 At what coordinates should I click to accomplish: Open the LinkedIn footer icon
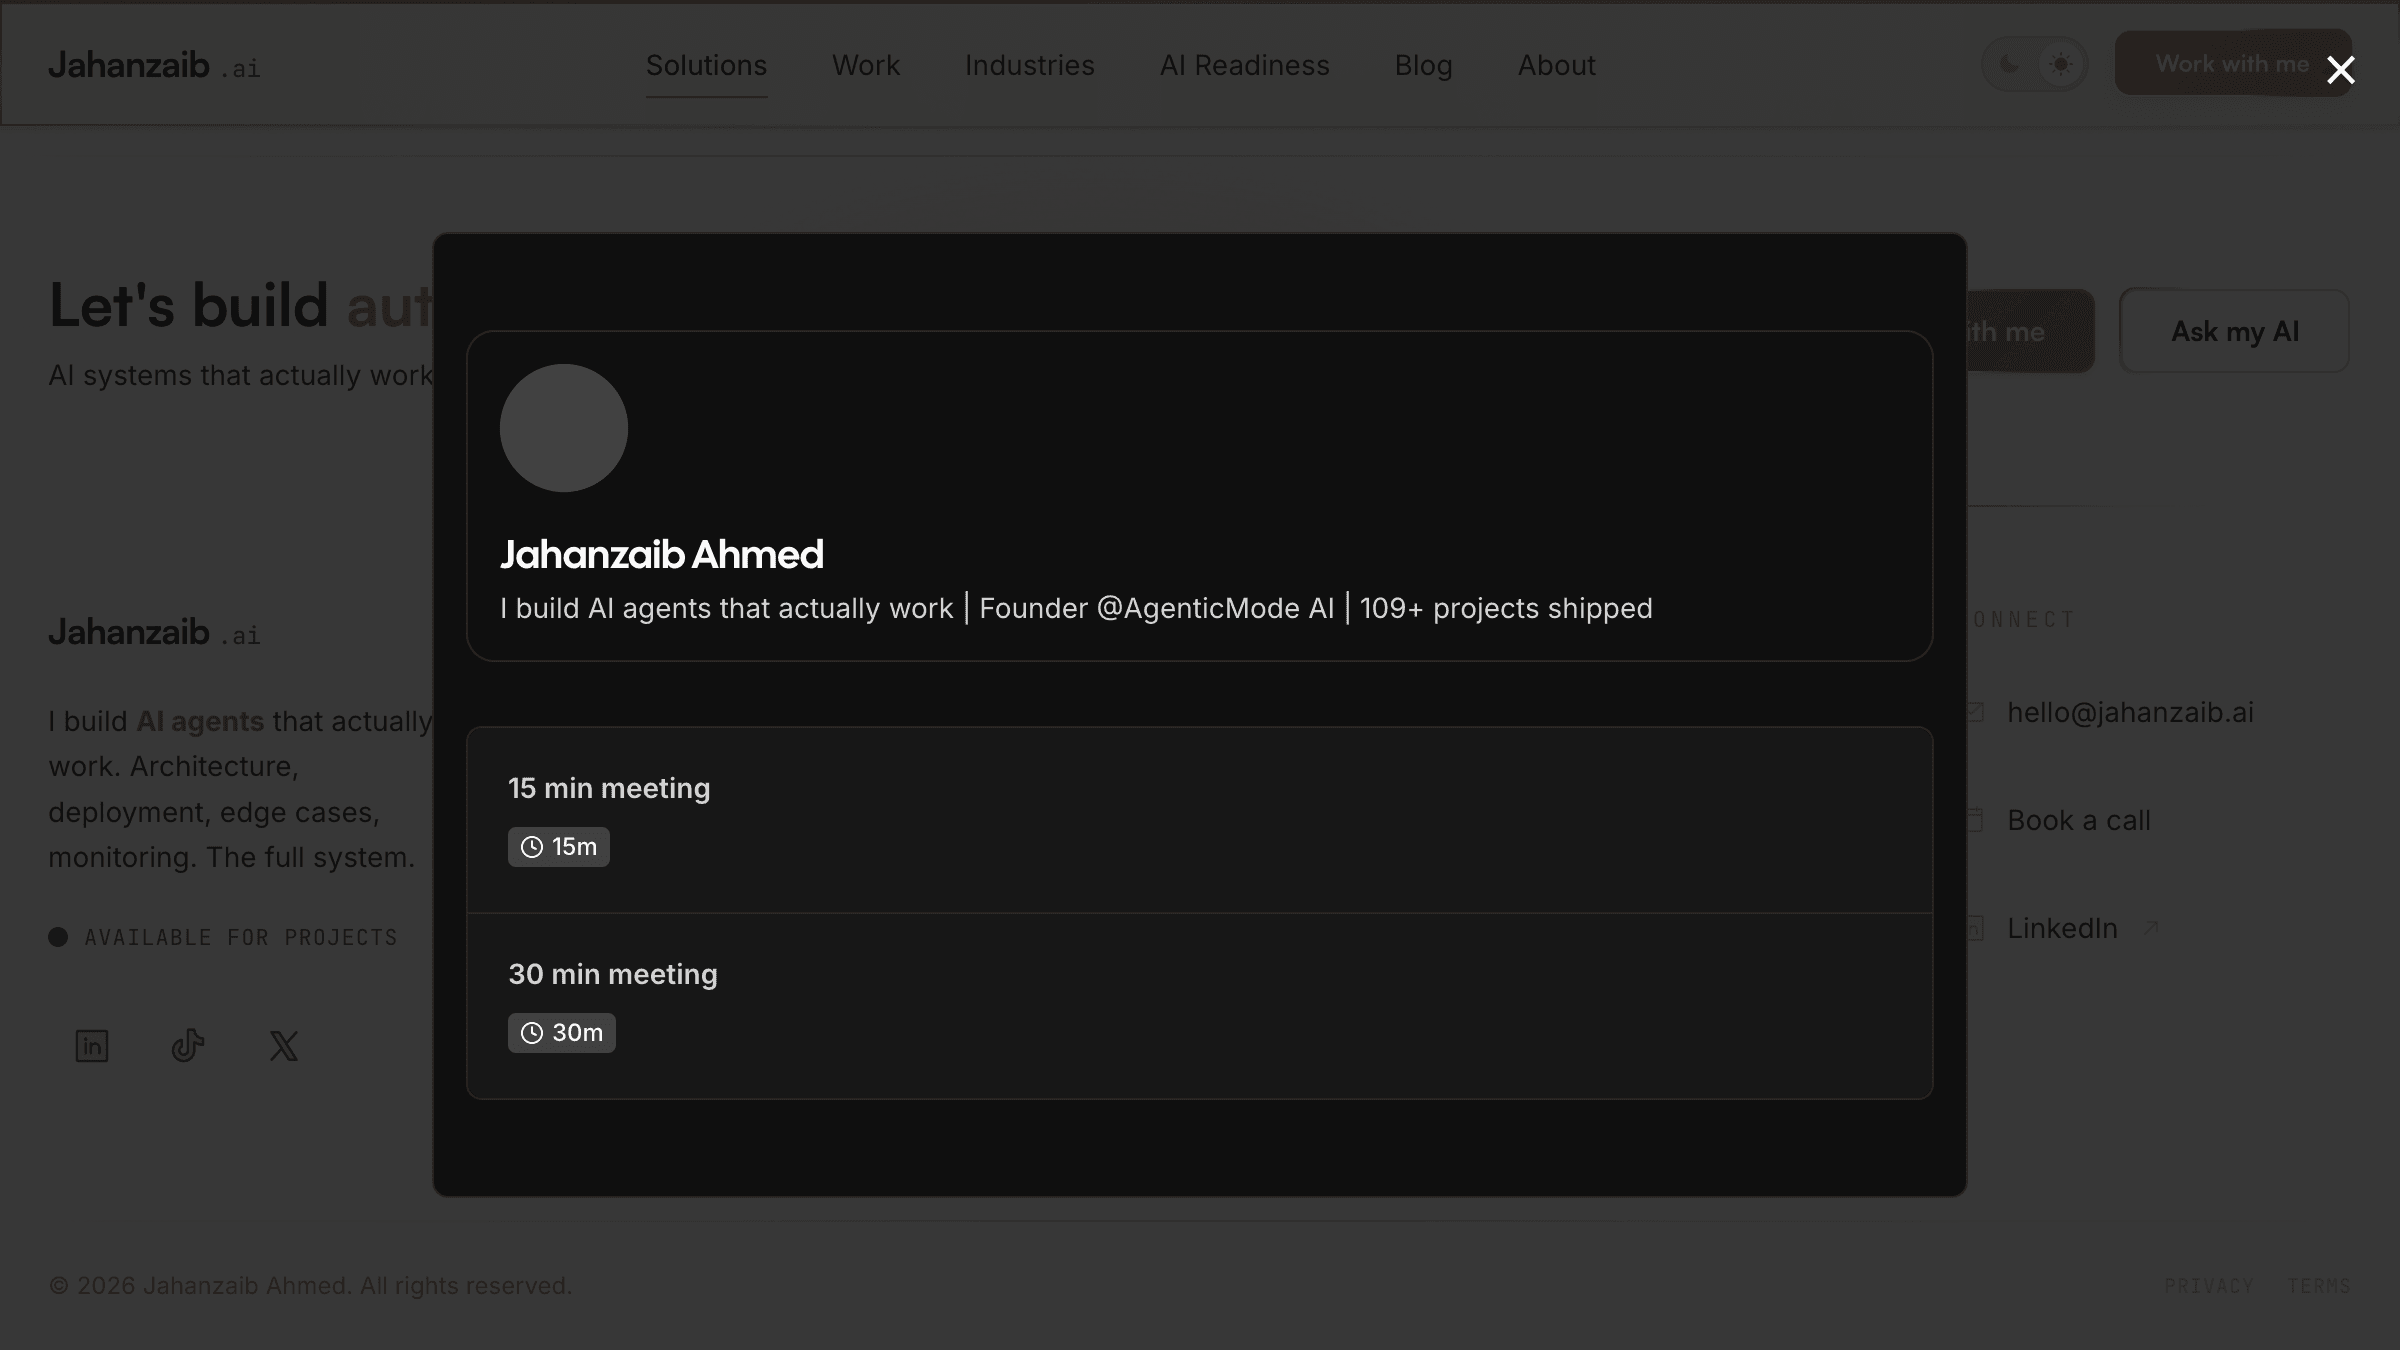[x=92, y=1046]
